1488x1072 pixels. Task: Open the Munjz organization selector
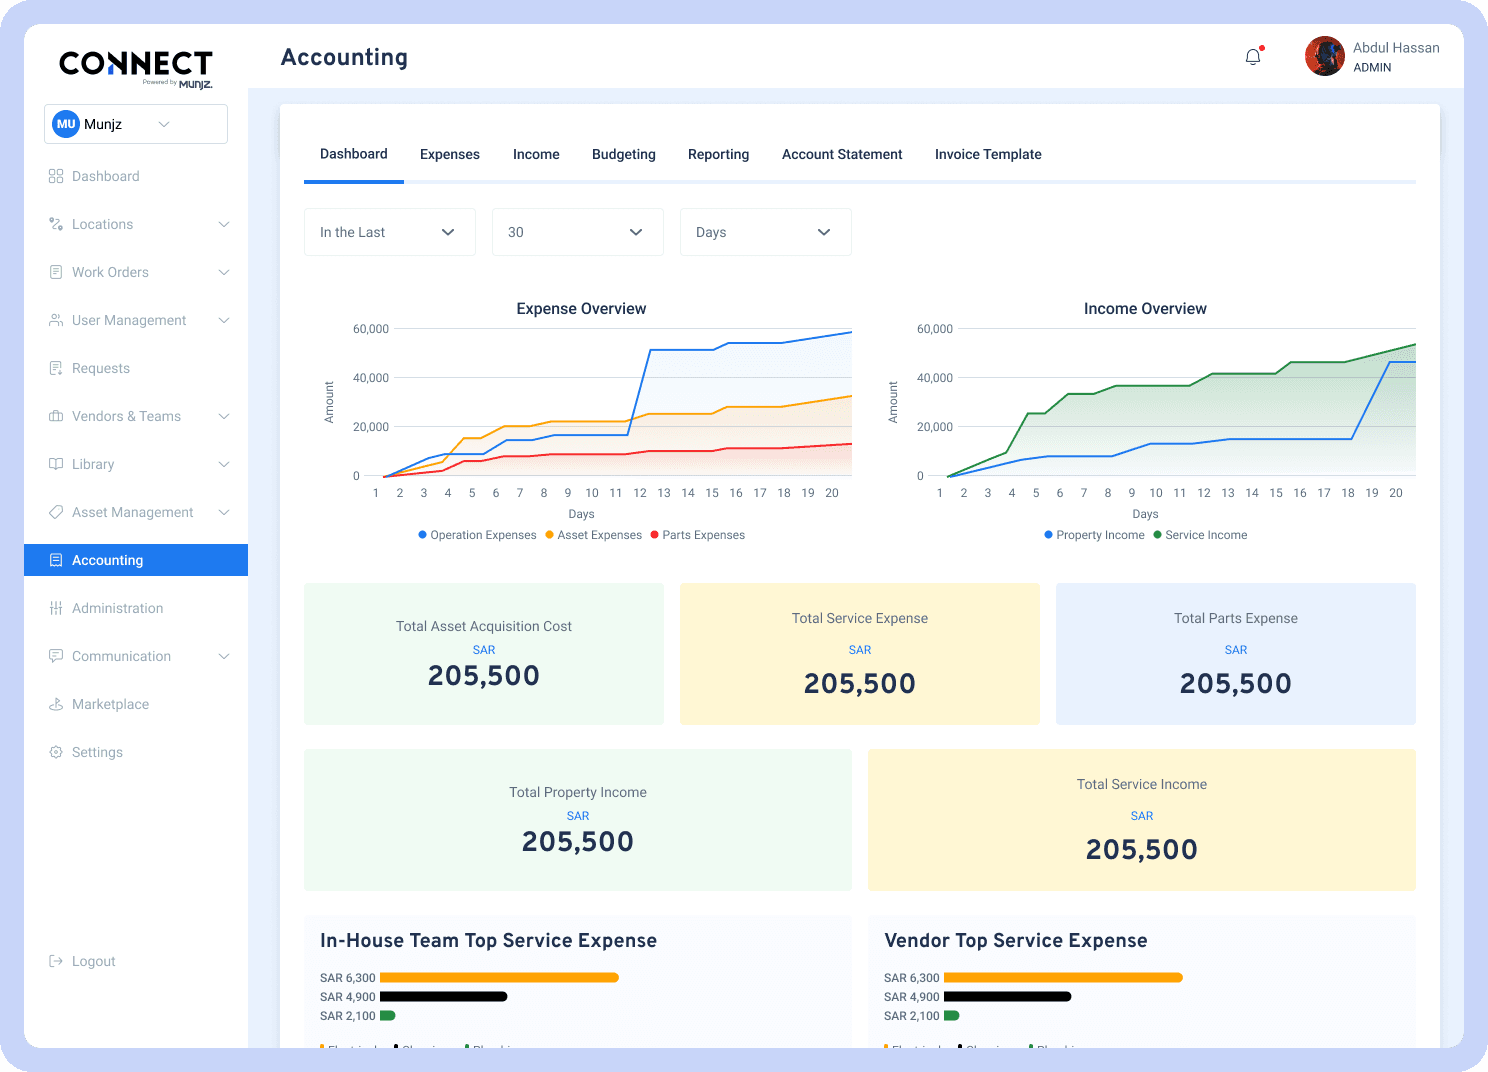tap(136, 124)
